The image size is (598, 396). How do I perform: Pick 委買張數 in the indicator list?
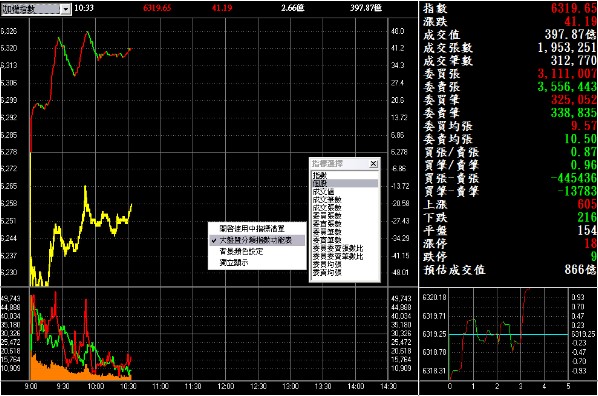click(327, 216)
